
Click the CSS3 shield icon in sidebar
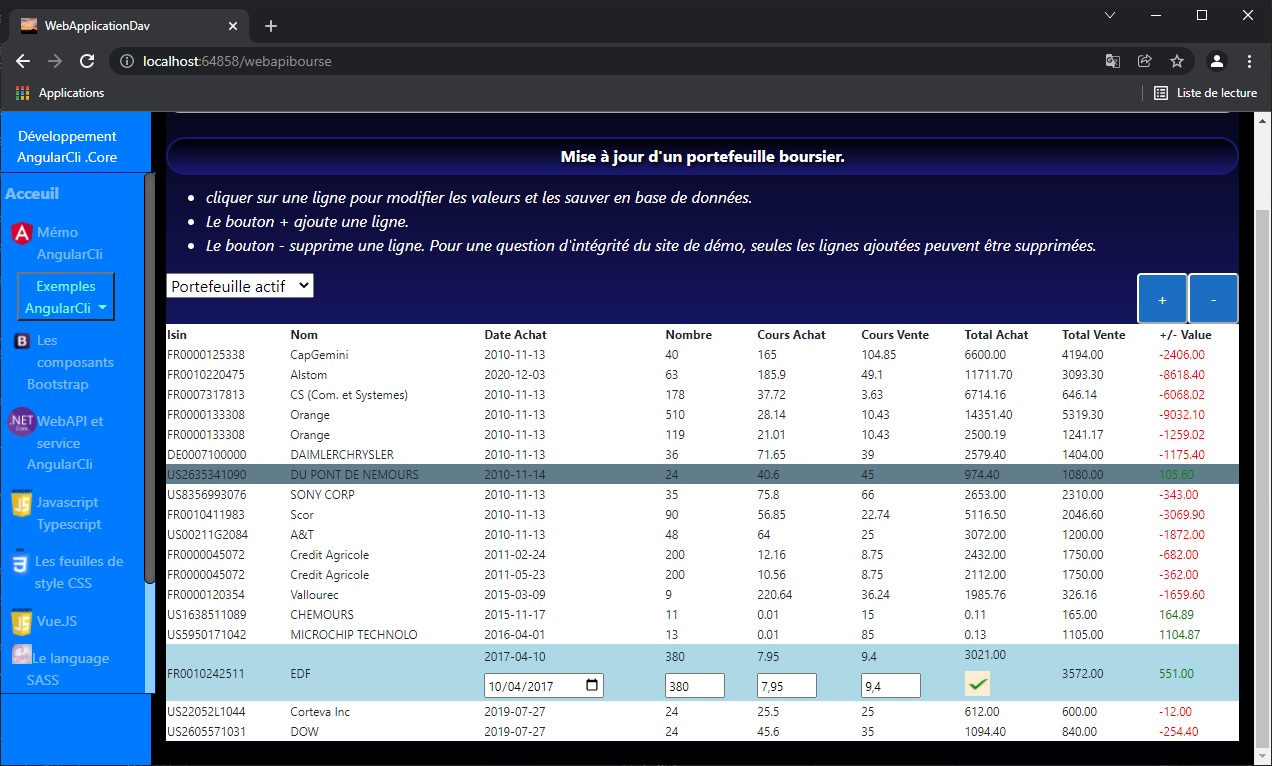pos(20,563)
